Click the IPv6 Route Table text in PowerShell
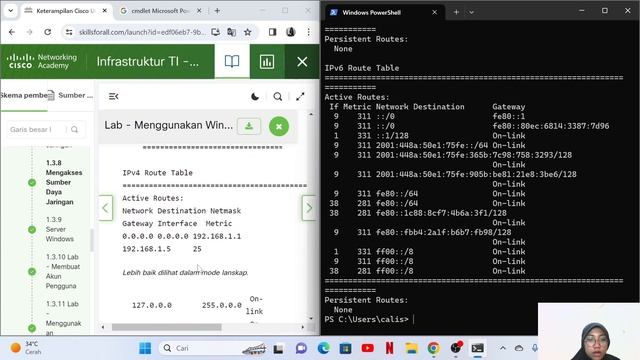This screenshot has height=360, width=640. click(362, 68)
